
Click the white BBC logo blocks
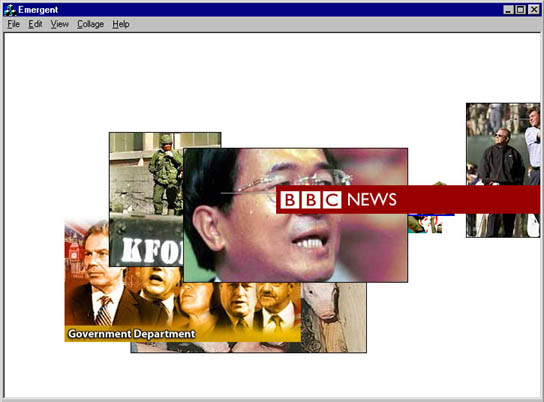311,200
